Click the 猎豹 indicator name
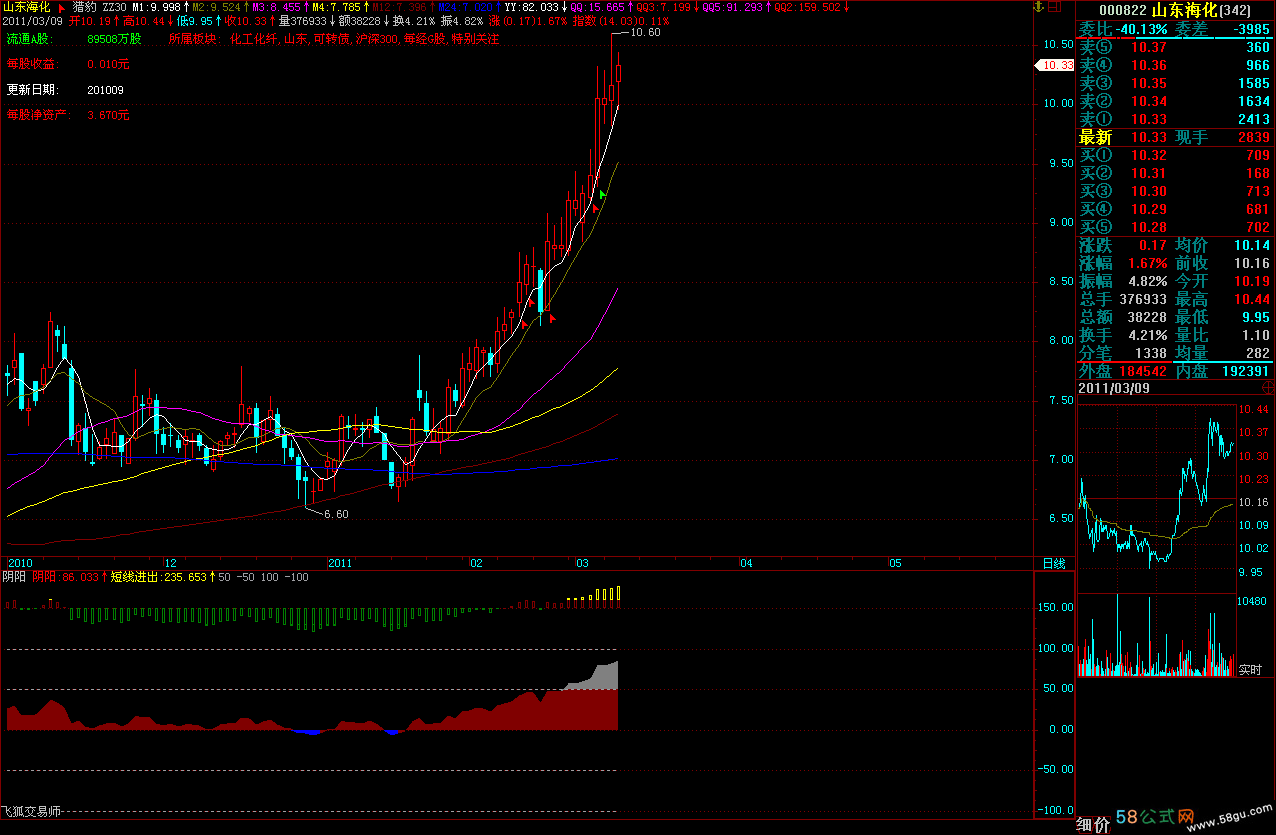1276x835 pixels. coord(84,7)
